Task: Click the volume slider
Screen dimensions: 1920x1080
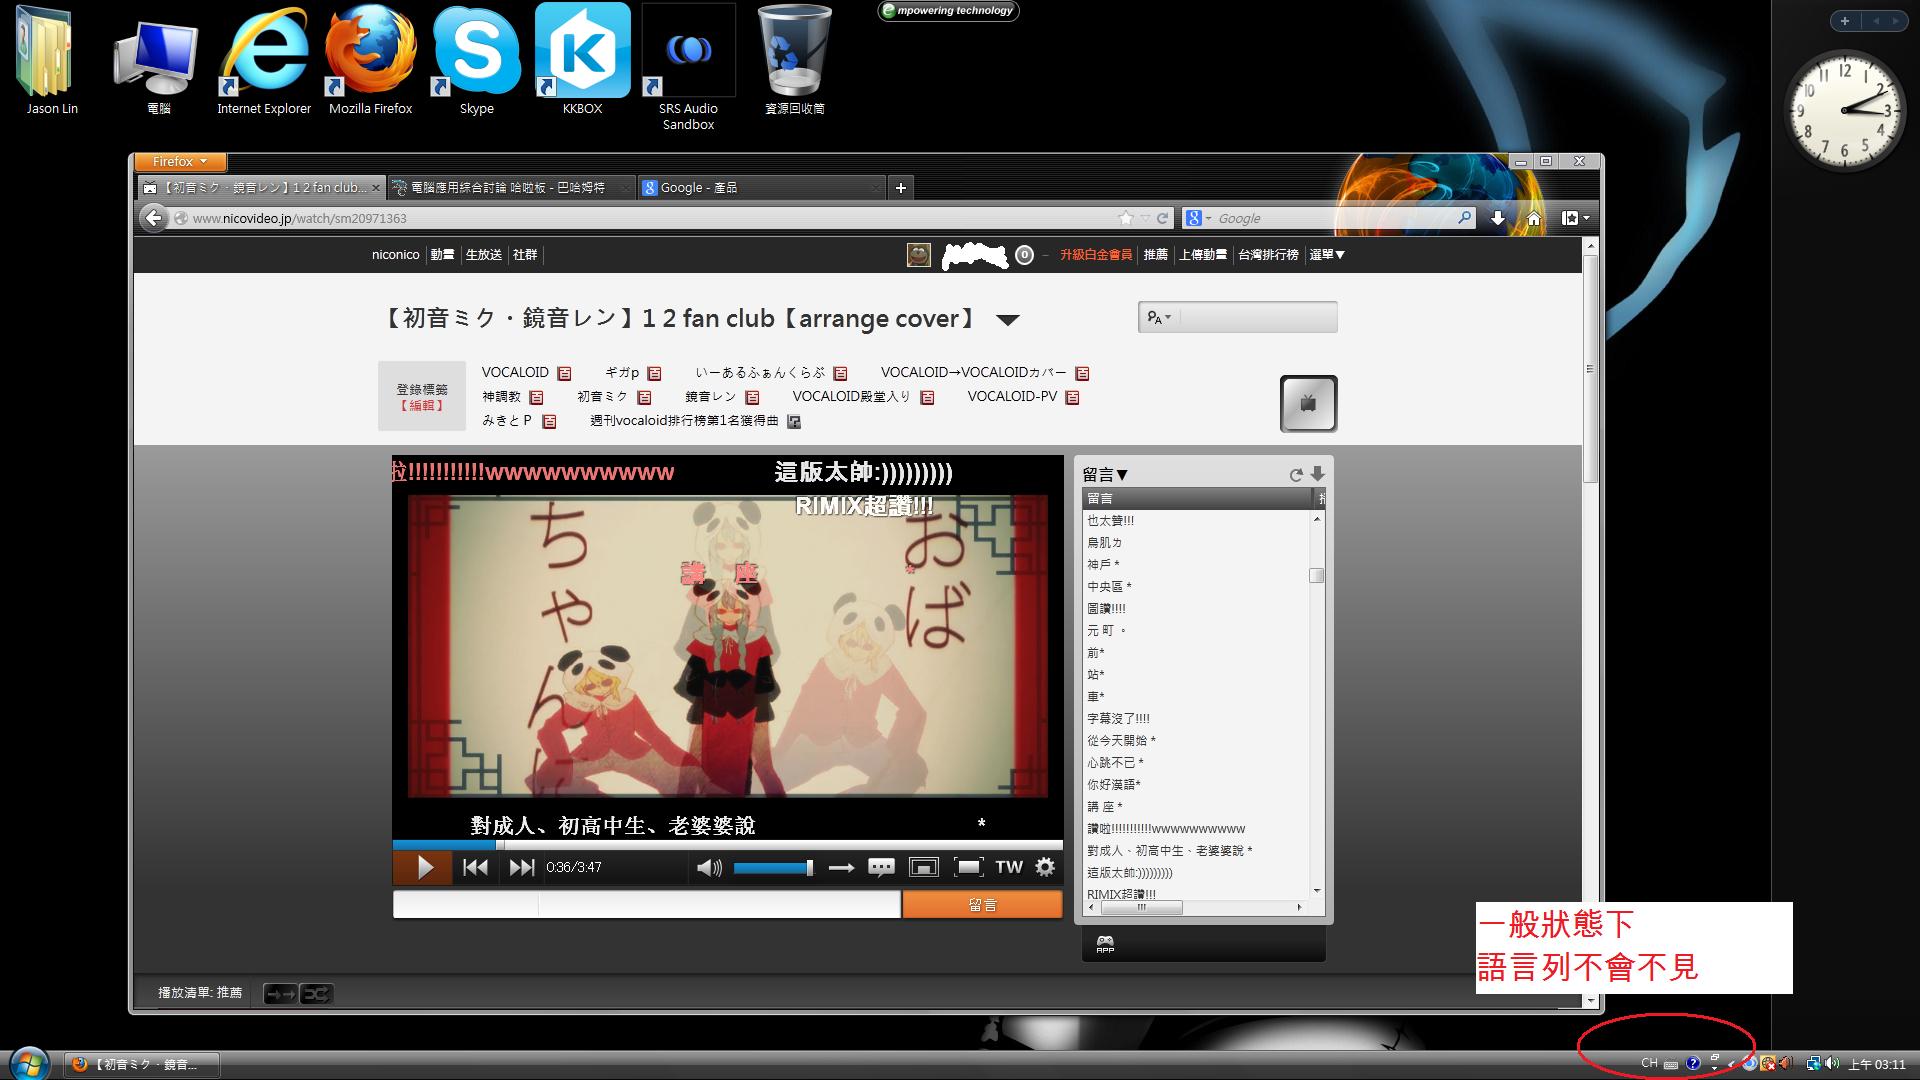Action: [772, 868]
